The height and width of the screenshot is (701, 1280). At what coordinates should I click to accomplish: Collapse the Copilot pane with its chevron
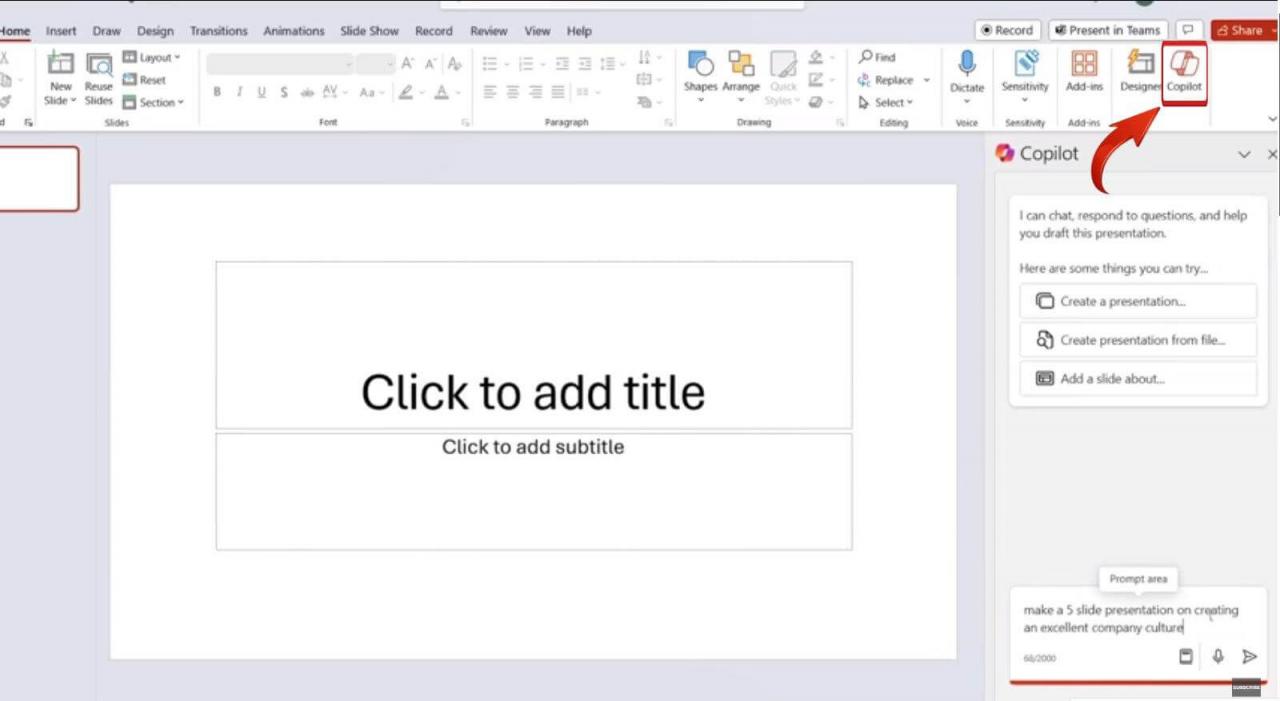click(x=1244, y=154)
